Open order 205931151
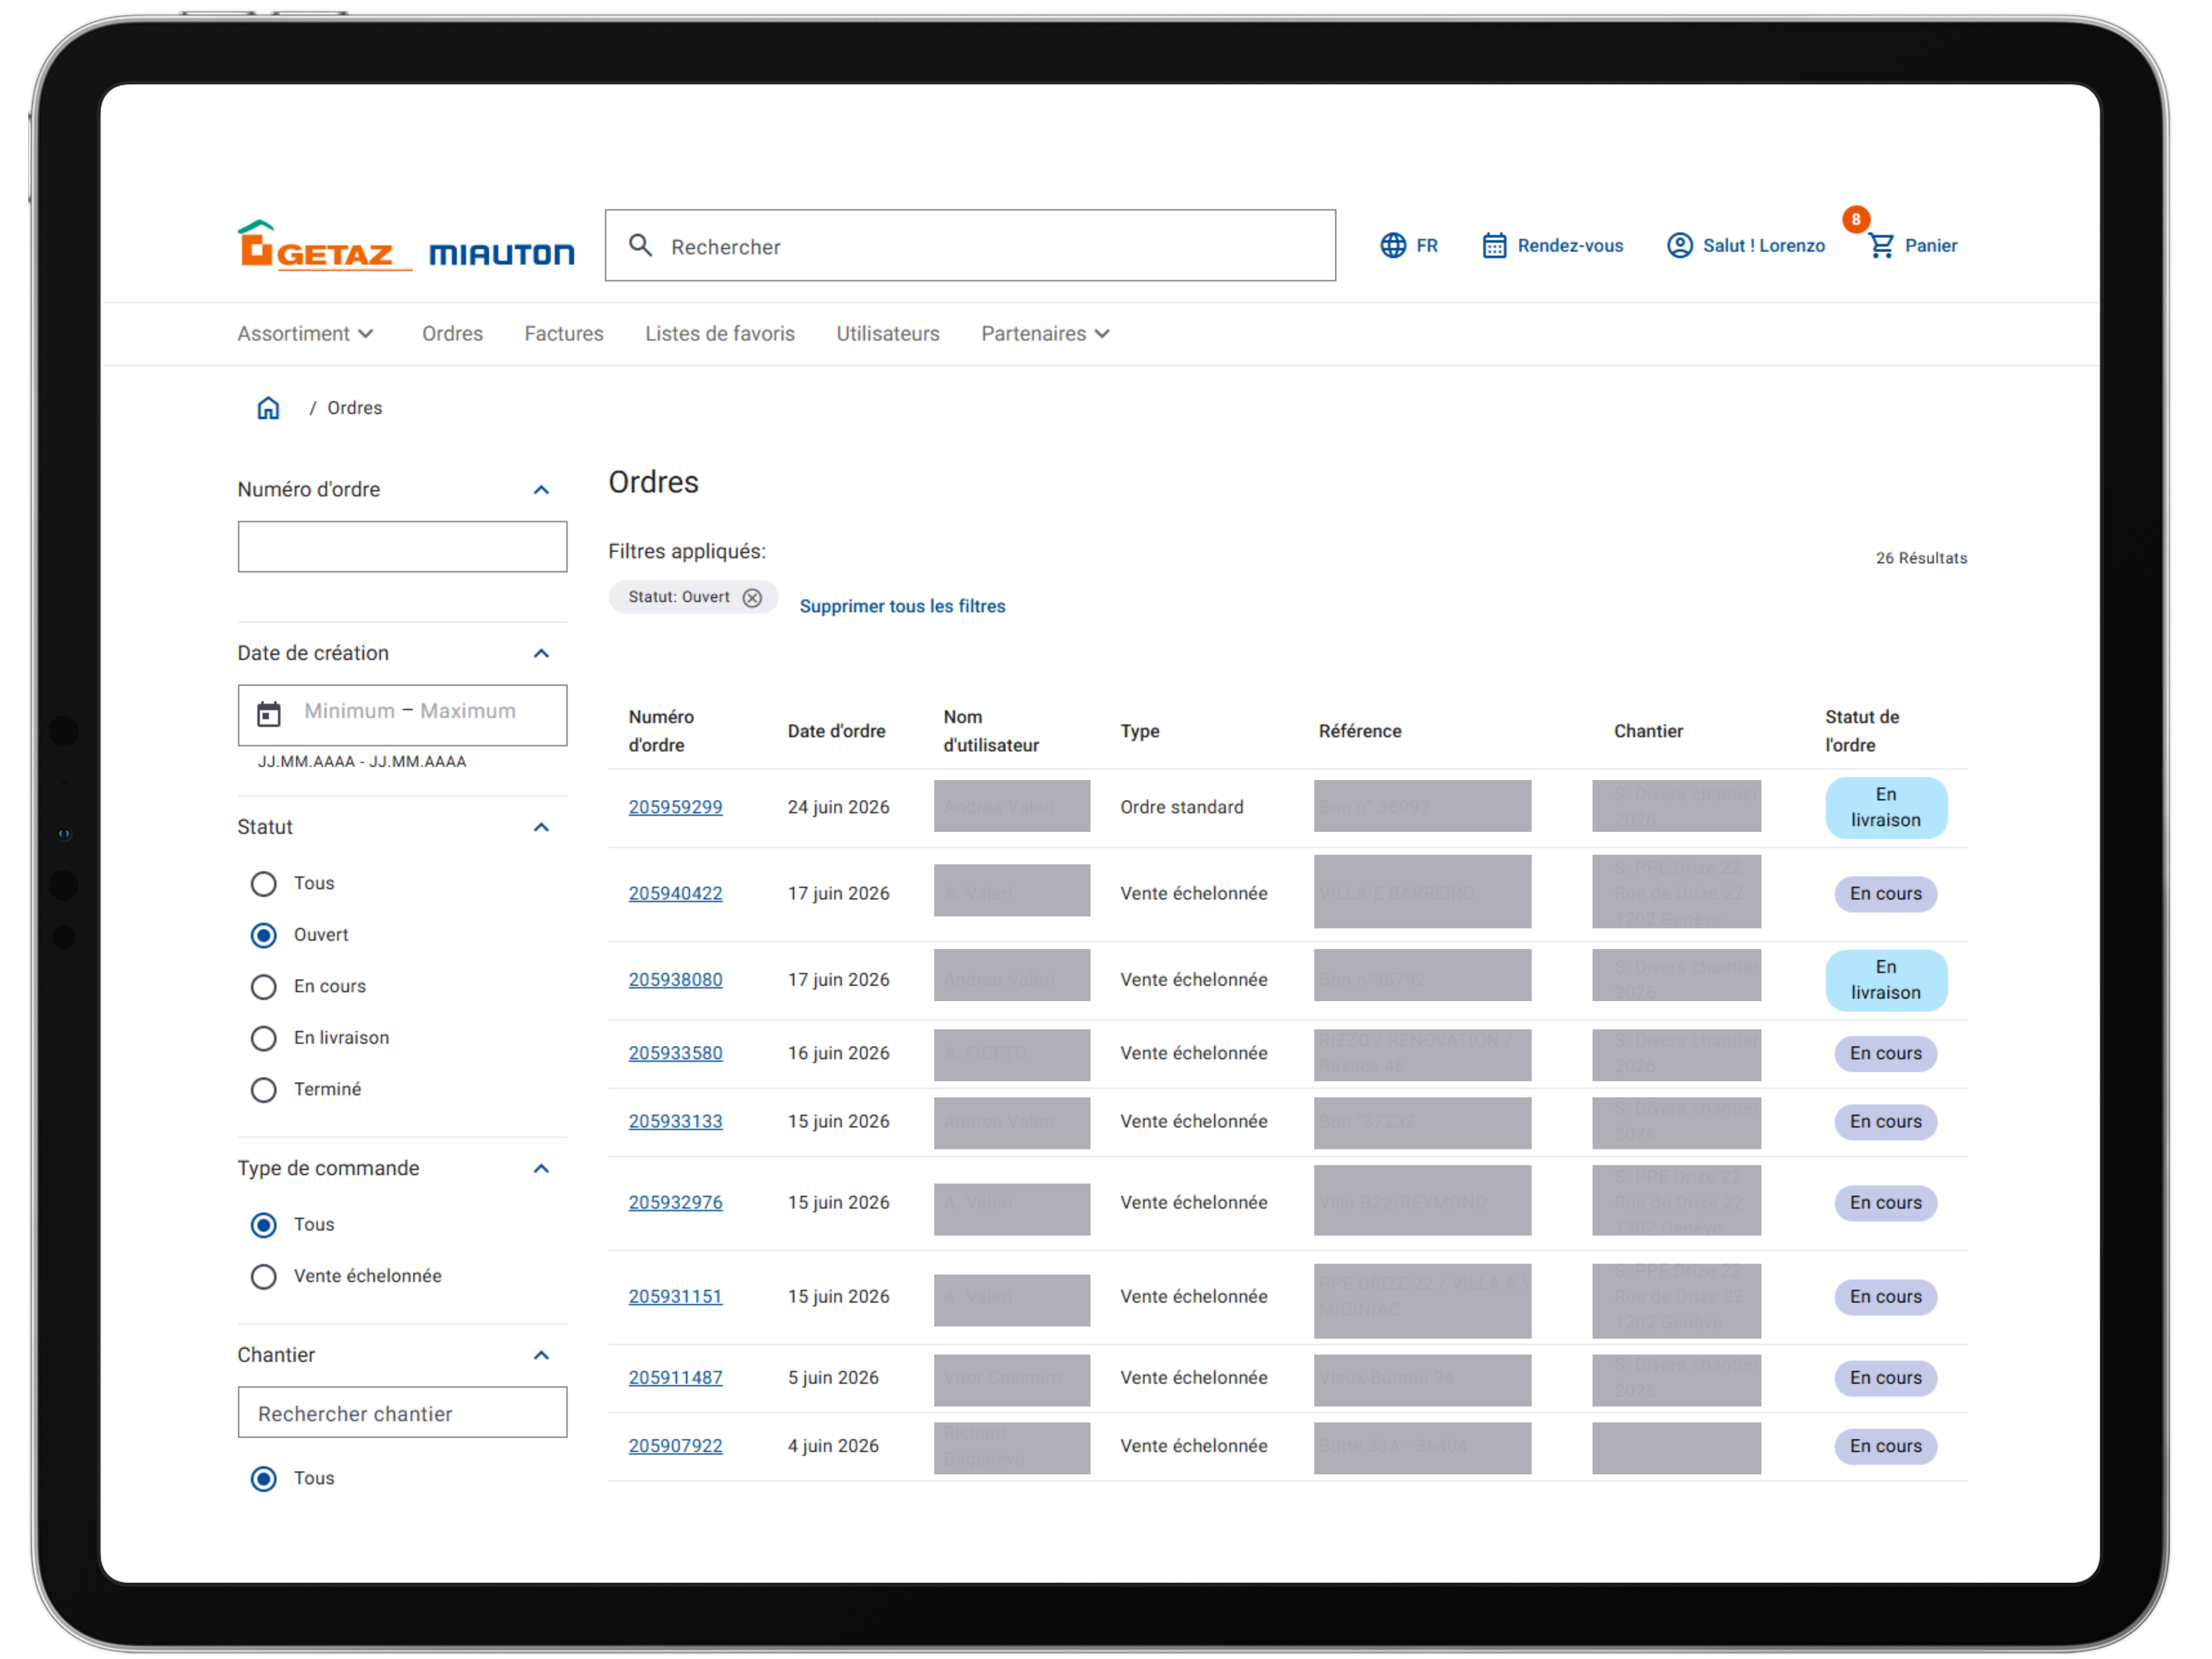 (675, 1296)
